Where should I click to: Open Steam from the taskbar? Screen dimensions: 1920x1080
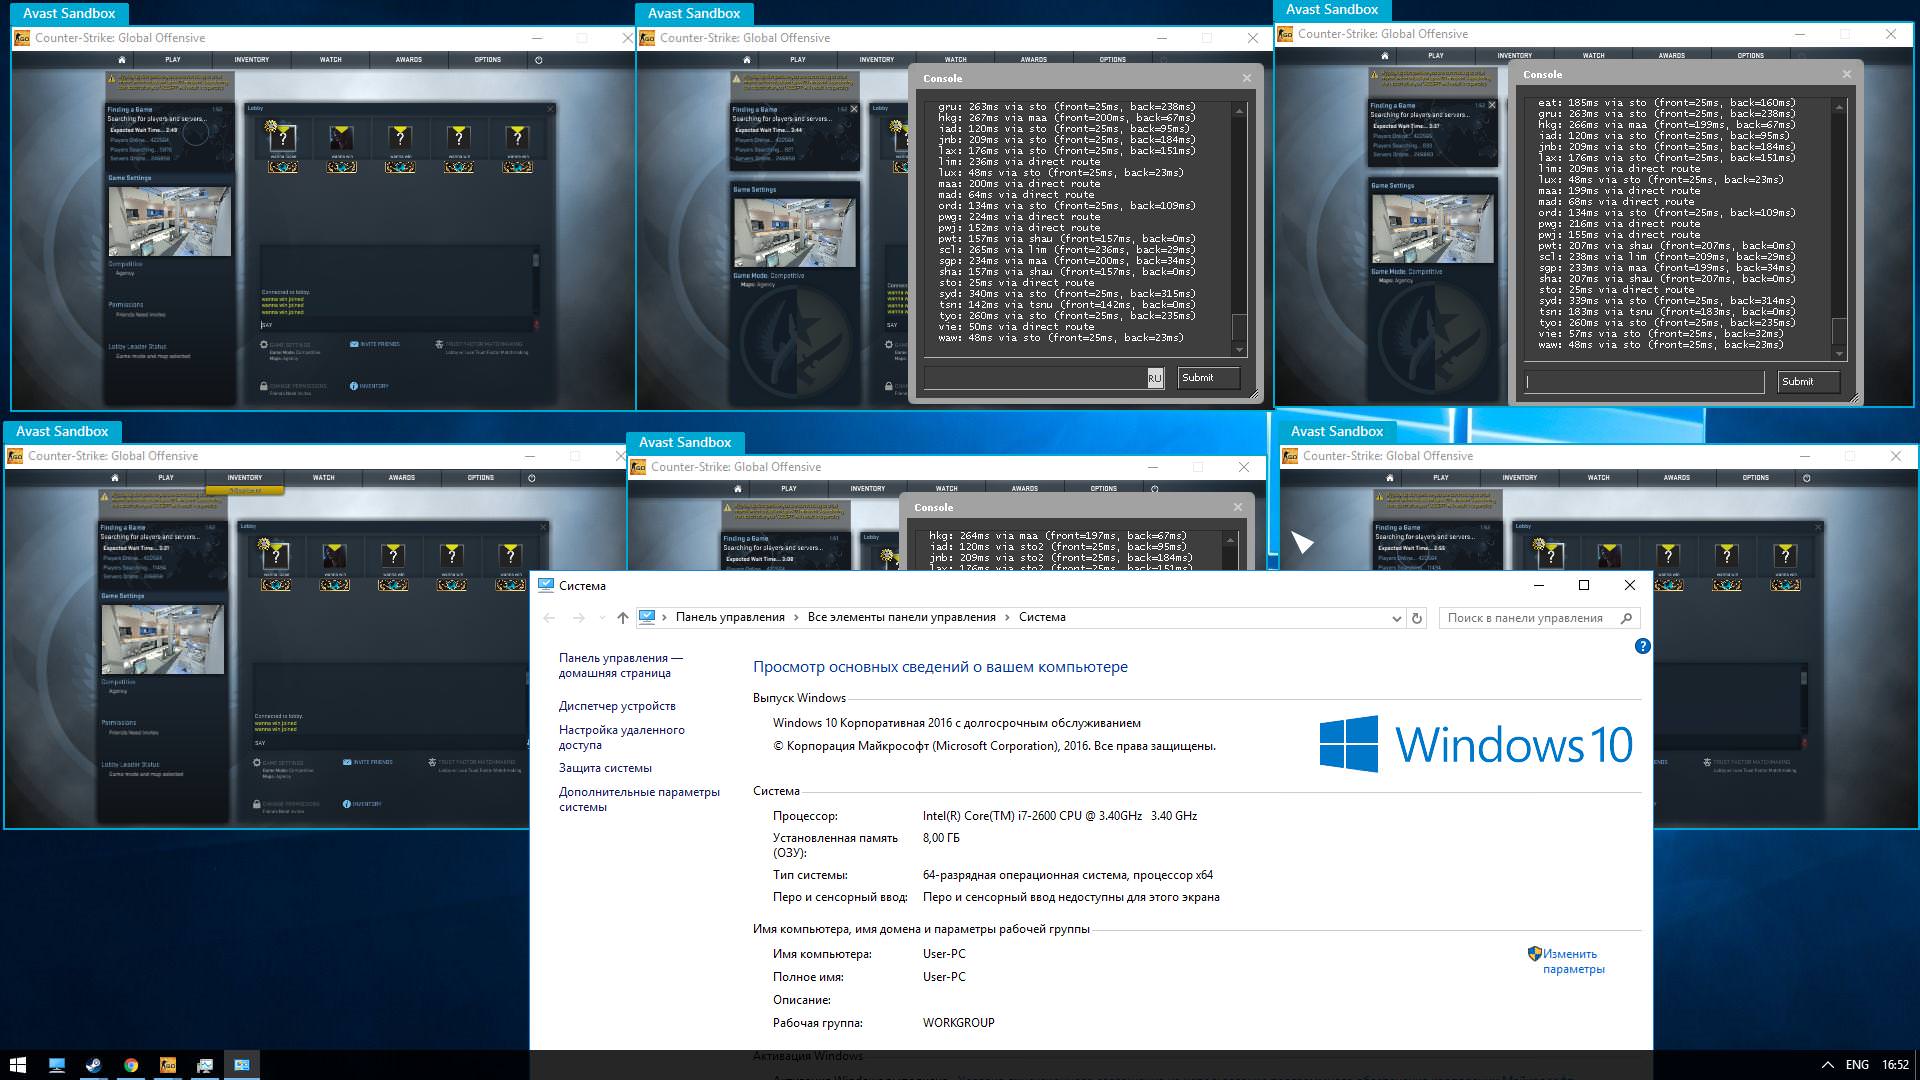pyautogui.click(x=93, y=1065)
